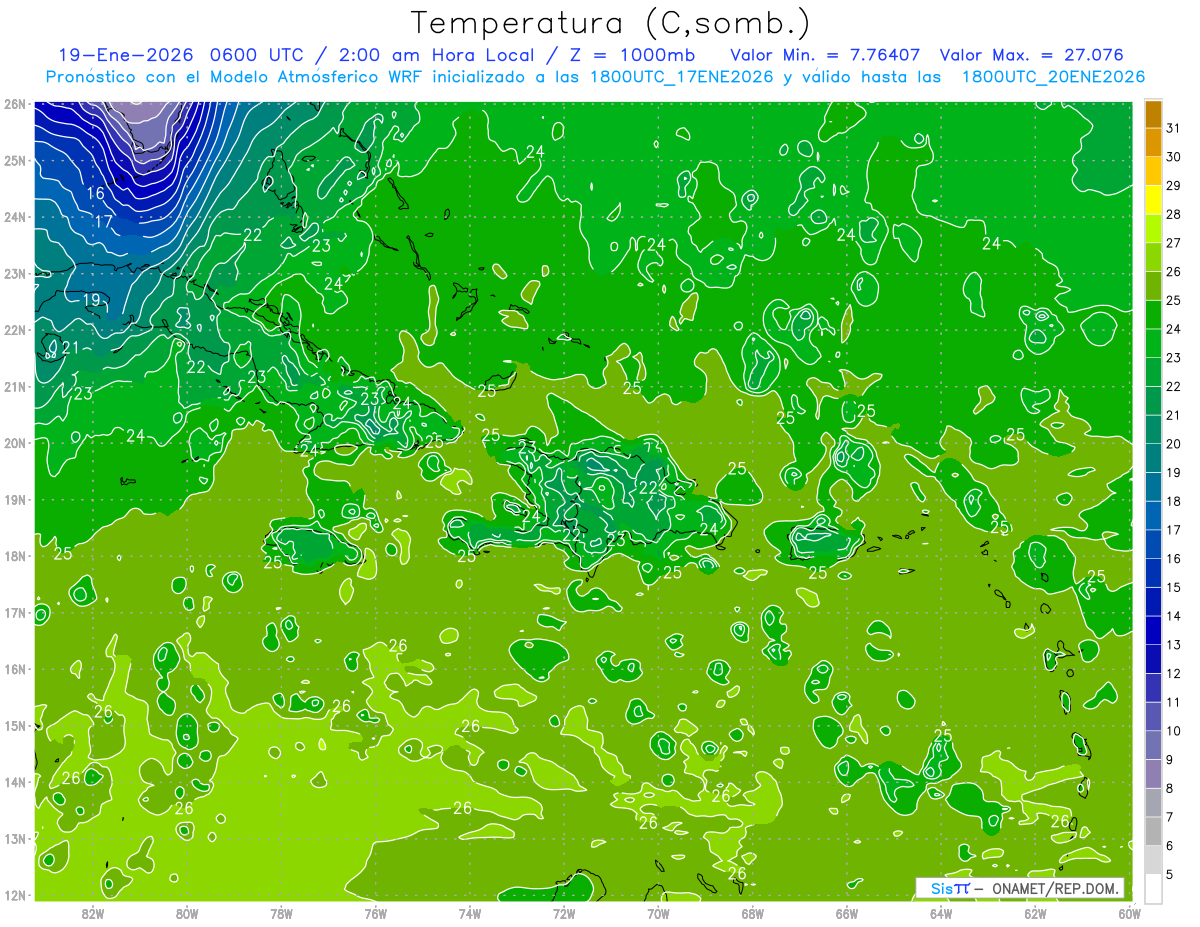The height and width of the screenshot is (927, 1200).
Task: Click the valid-until time "1800UTC_20ENE2026"
Action: coord(1052,76)
